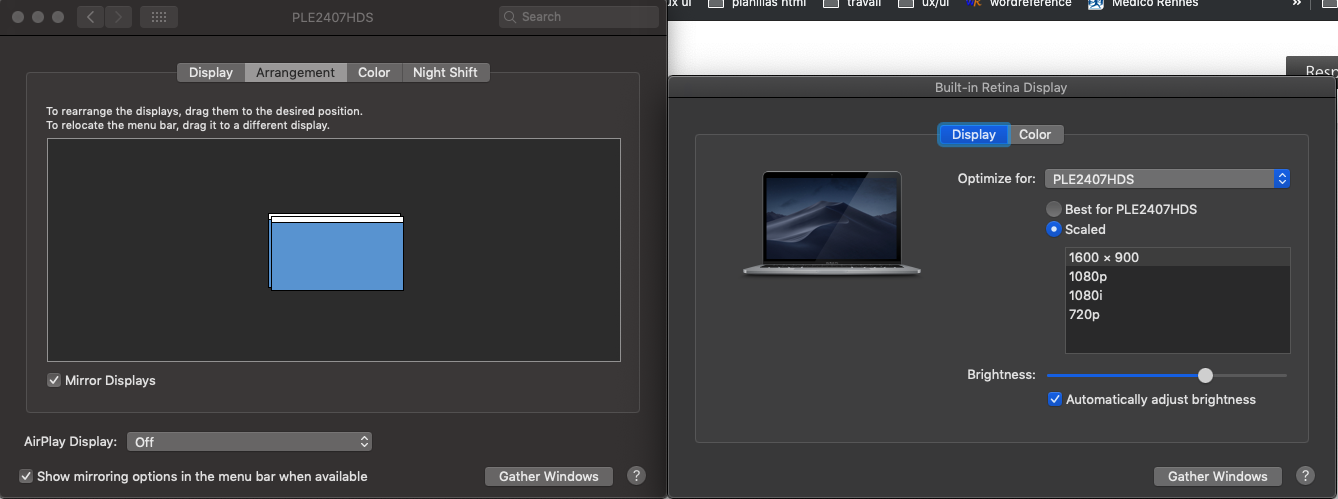Switch to the Arrangement tab
Viewport: 1338px width, 499px height.
coord(295,72)
